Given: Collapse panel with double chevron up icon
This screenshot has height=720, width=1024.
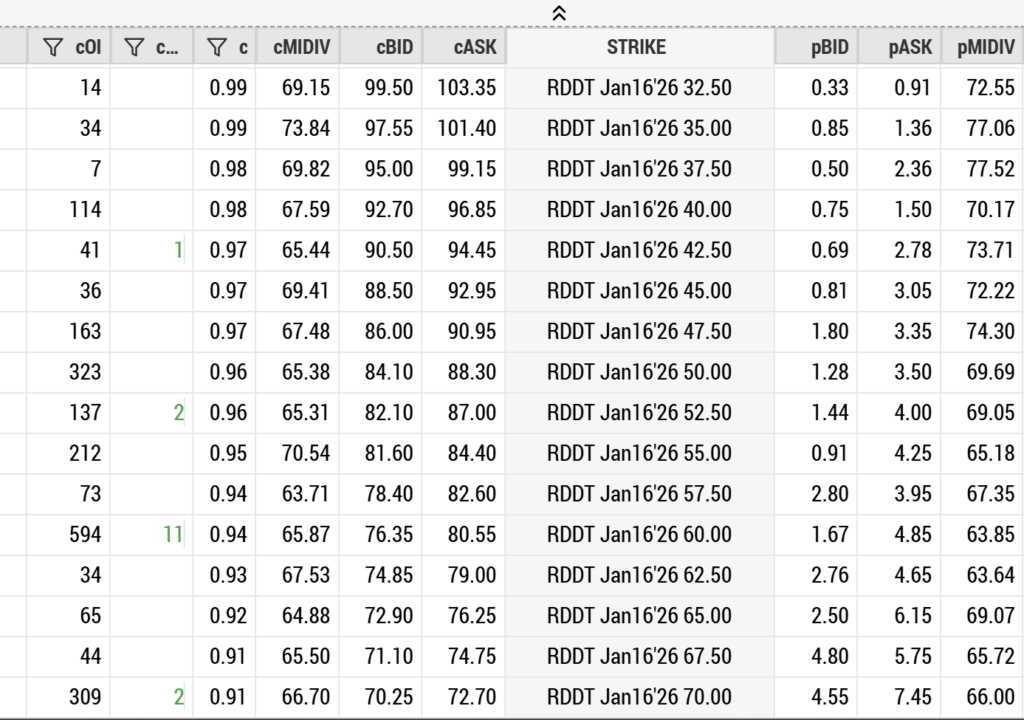Looking at the screenshot, I should 559,13.
